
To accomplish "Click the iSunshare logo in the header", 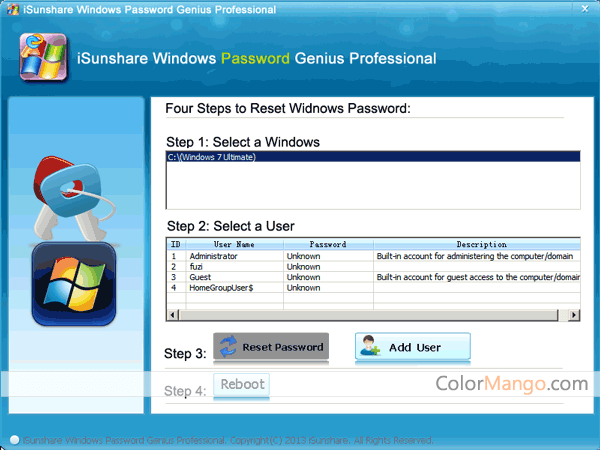I will tap(41, 58).
